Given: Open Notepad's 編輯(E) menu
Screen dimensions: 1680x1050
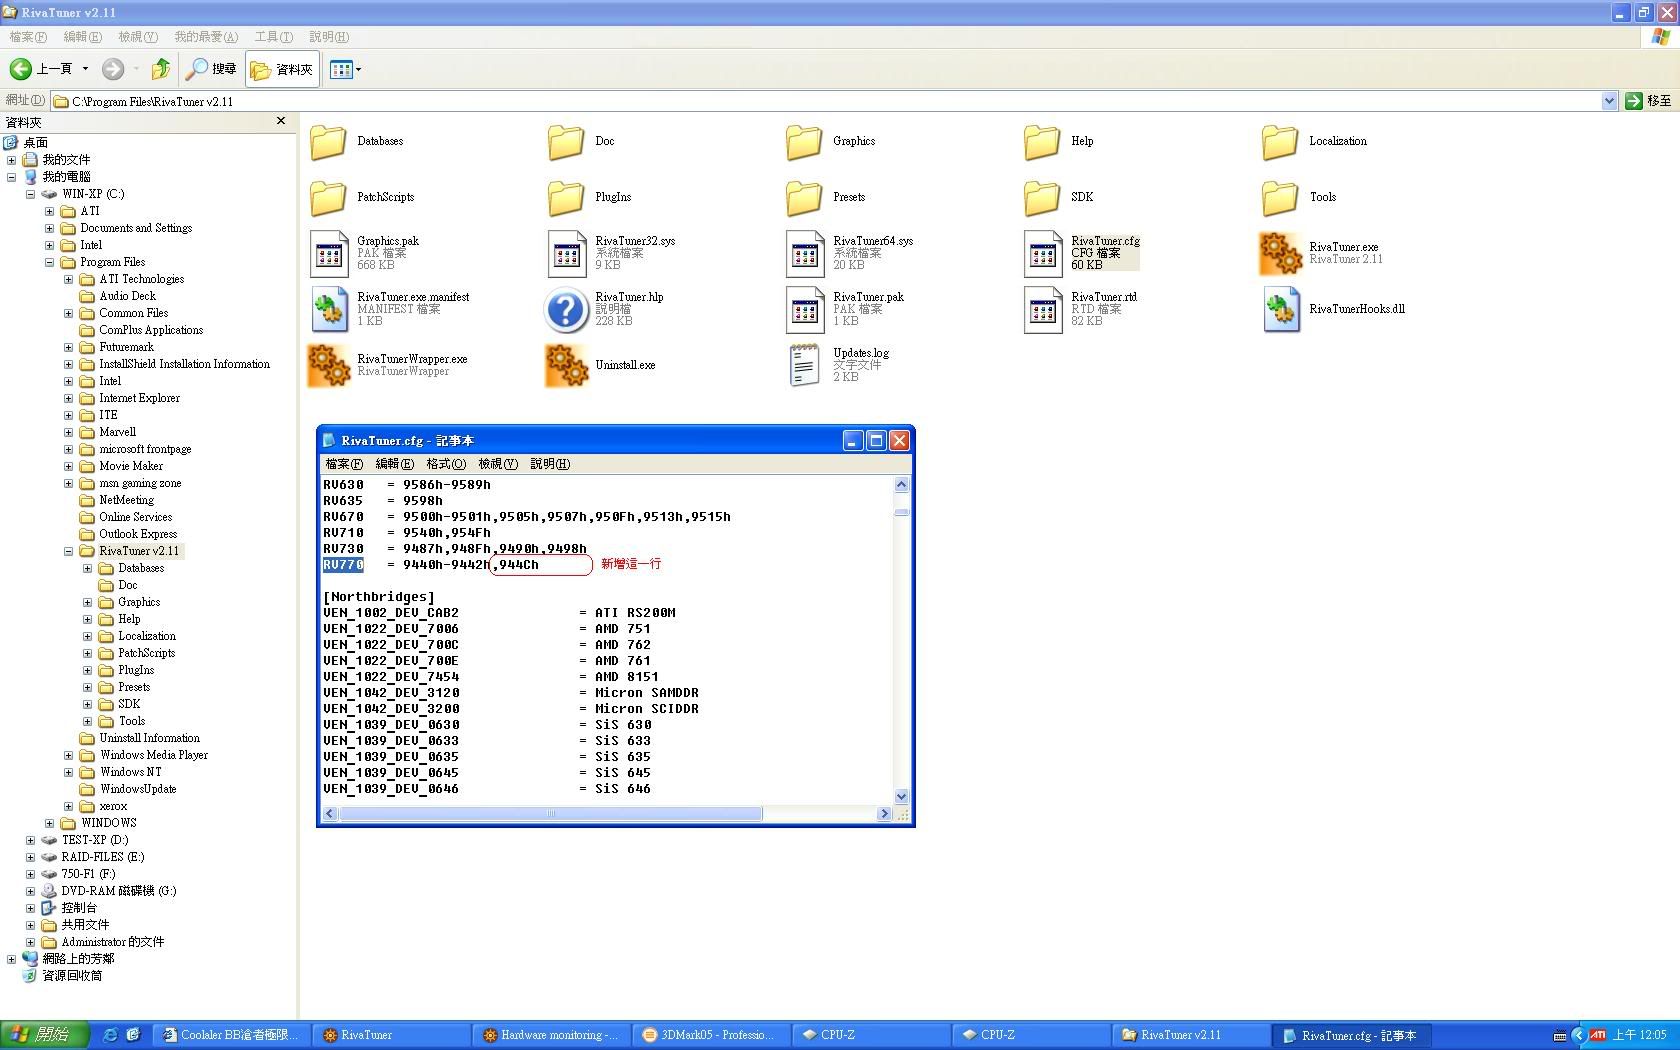Looking at the screenshot, I should (394, 464).
